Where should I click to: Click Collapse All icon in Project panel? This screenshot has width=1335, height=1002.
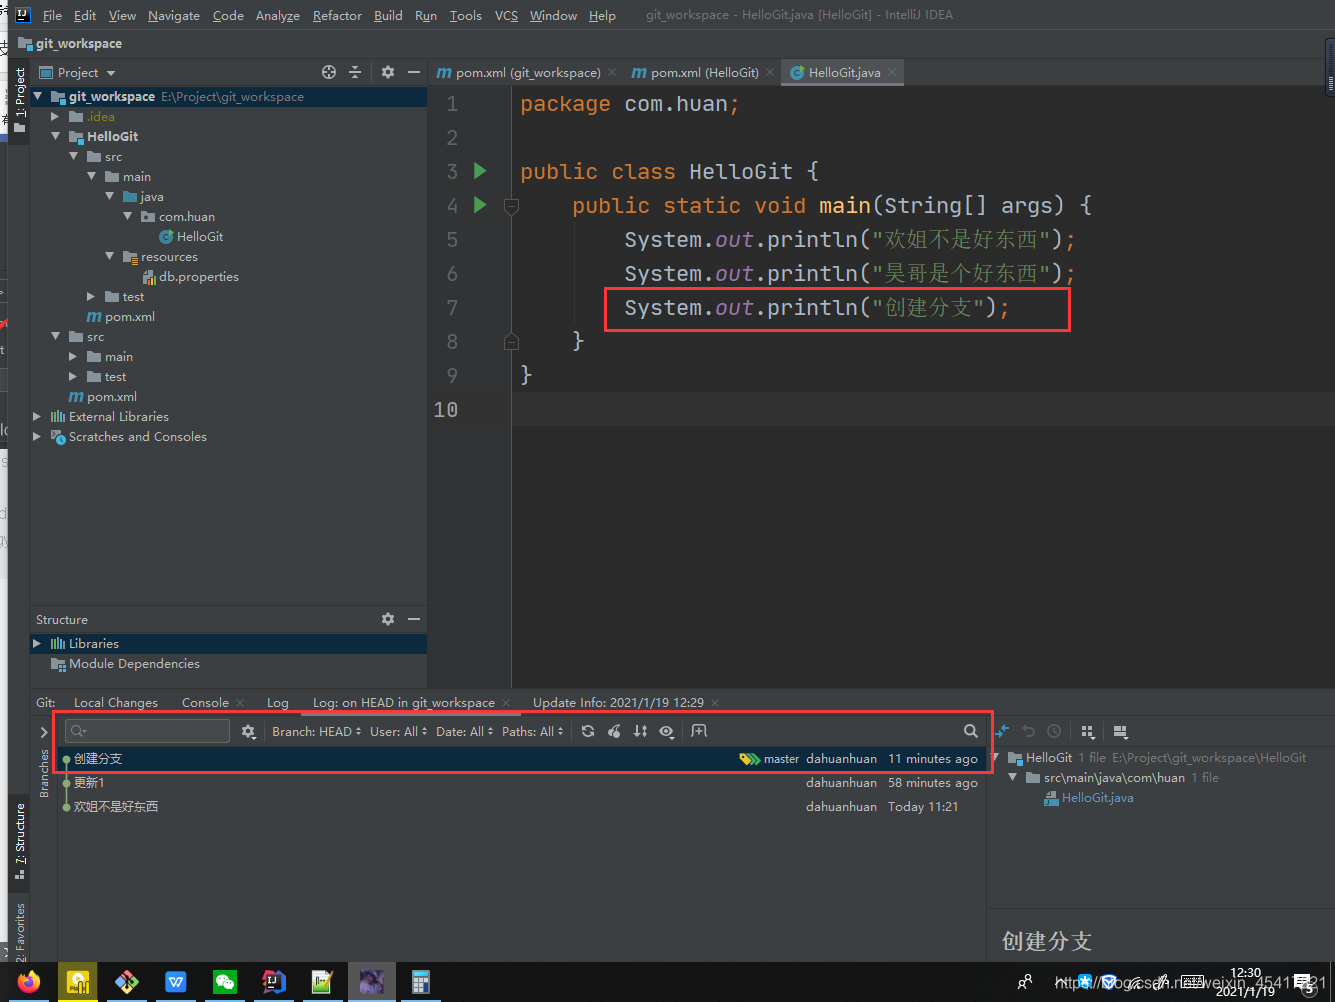point(355,72)
